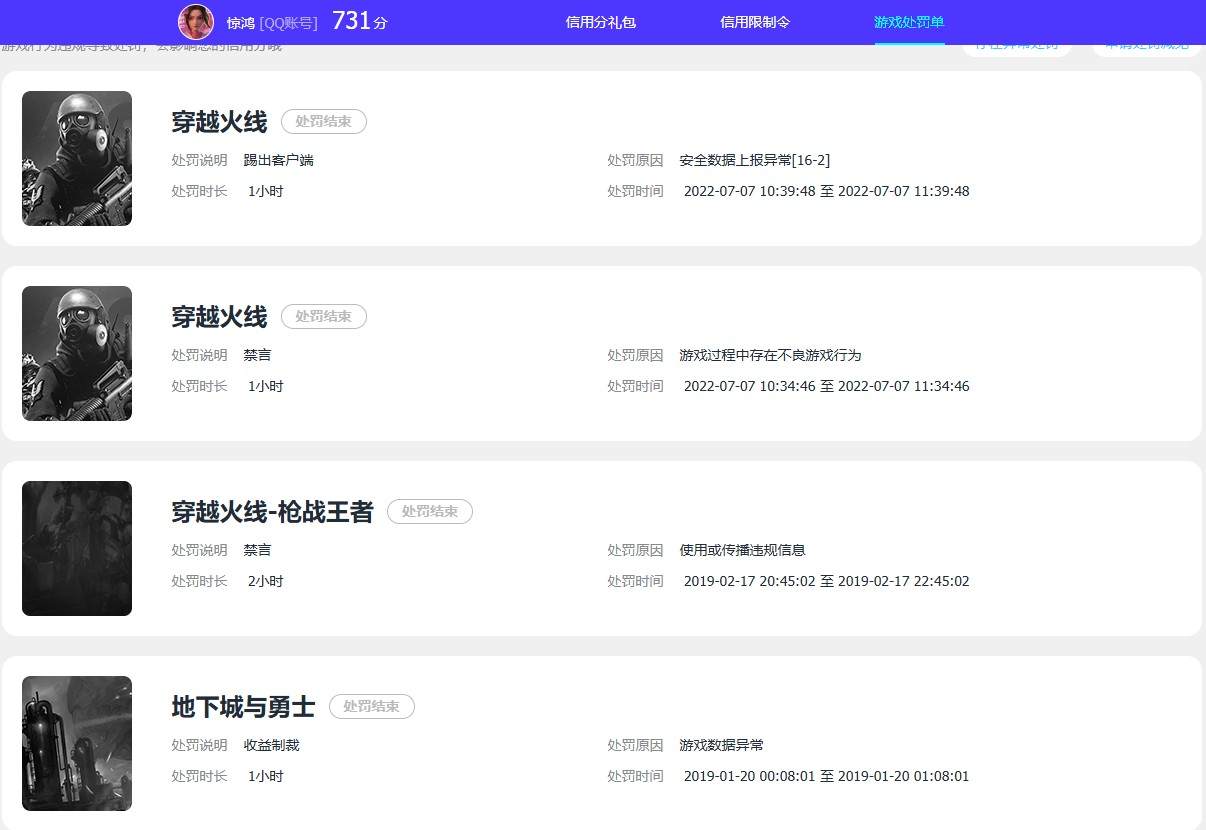This screenshot has width=1206, height=830.
Task: Click the 地下城与勇士 title
Action: 243,707
